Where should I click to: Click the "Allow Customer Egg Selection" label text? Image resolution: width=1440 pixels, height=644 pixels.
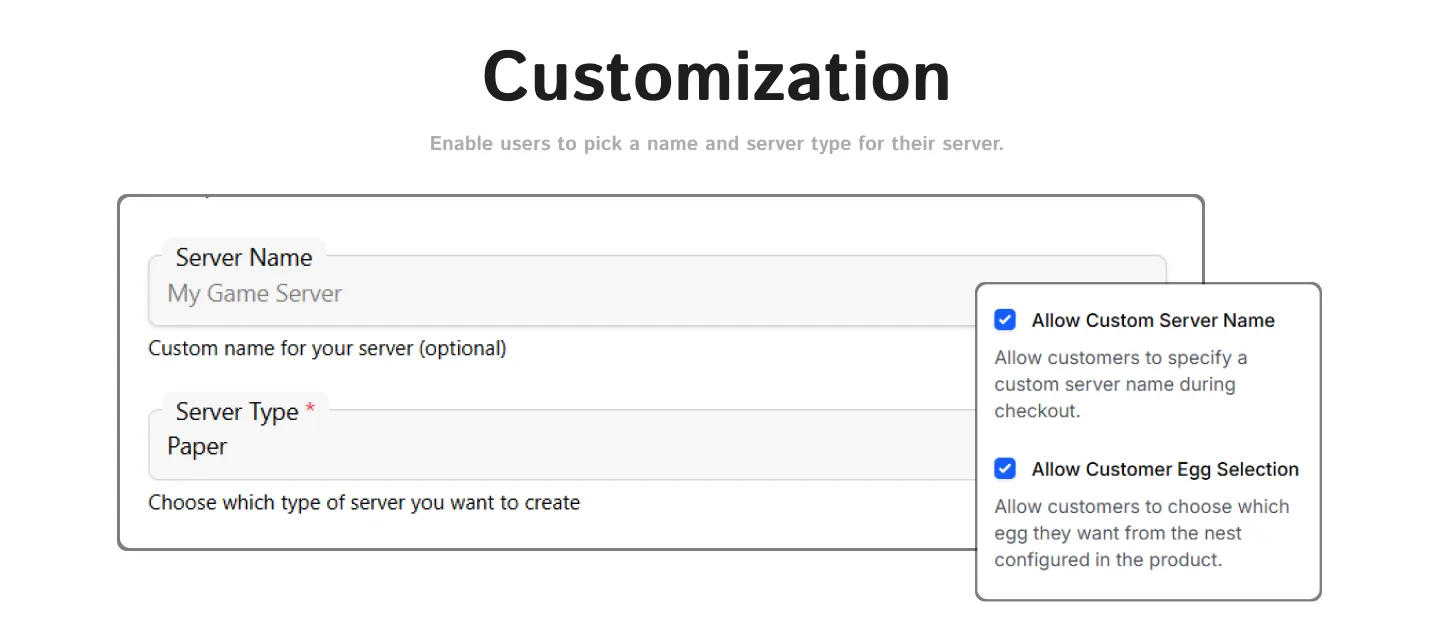(1165, 470)
